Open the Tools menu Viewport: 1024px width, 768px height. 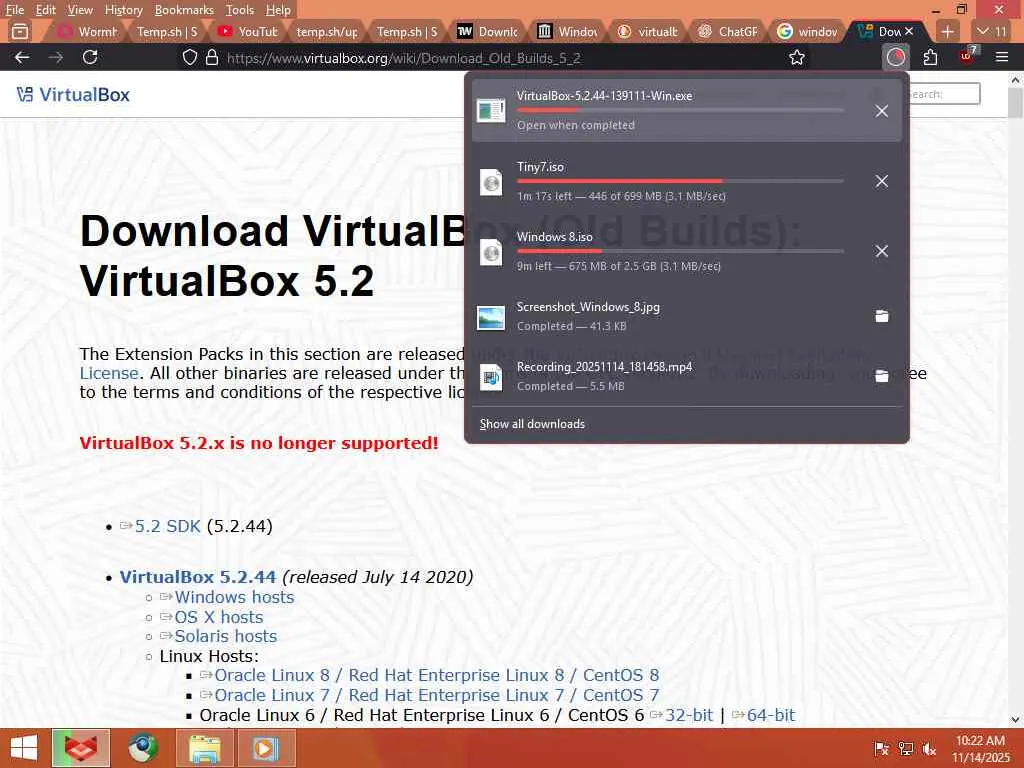(239, 10)
